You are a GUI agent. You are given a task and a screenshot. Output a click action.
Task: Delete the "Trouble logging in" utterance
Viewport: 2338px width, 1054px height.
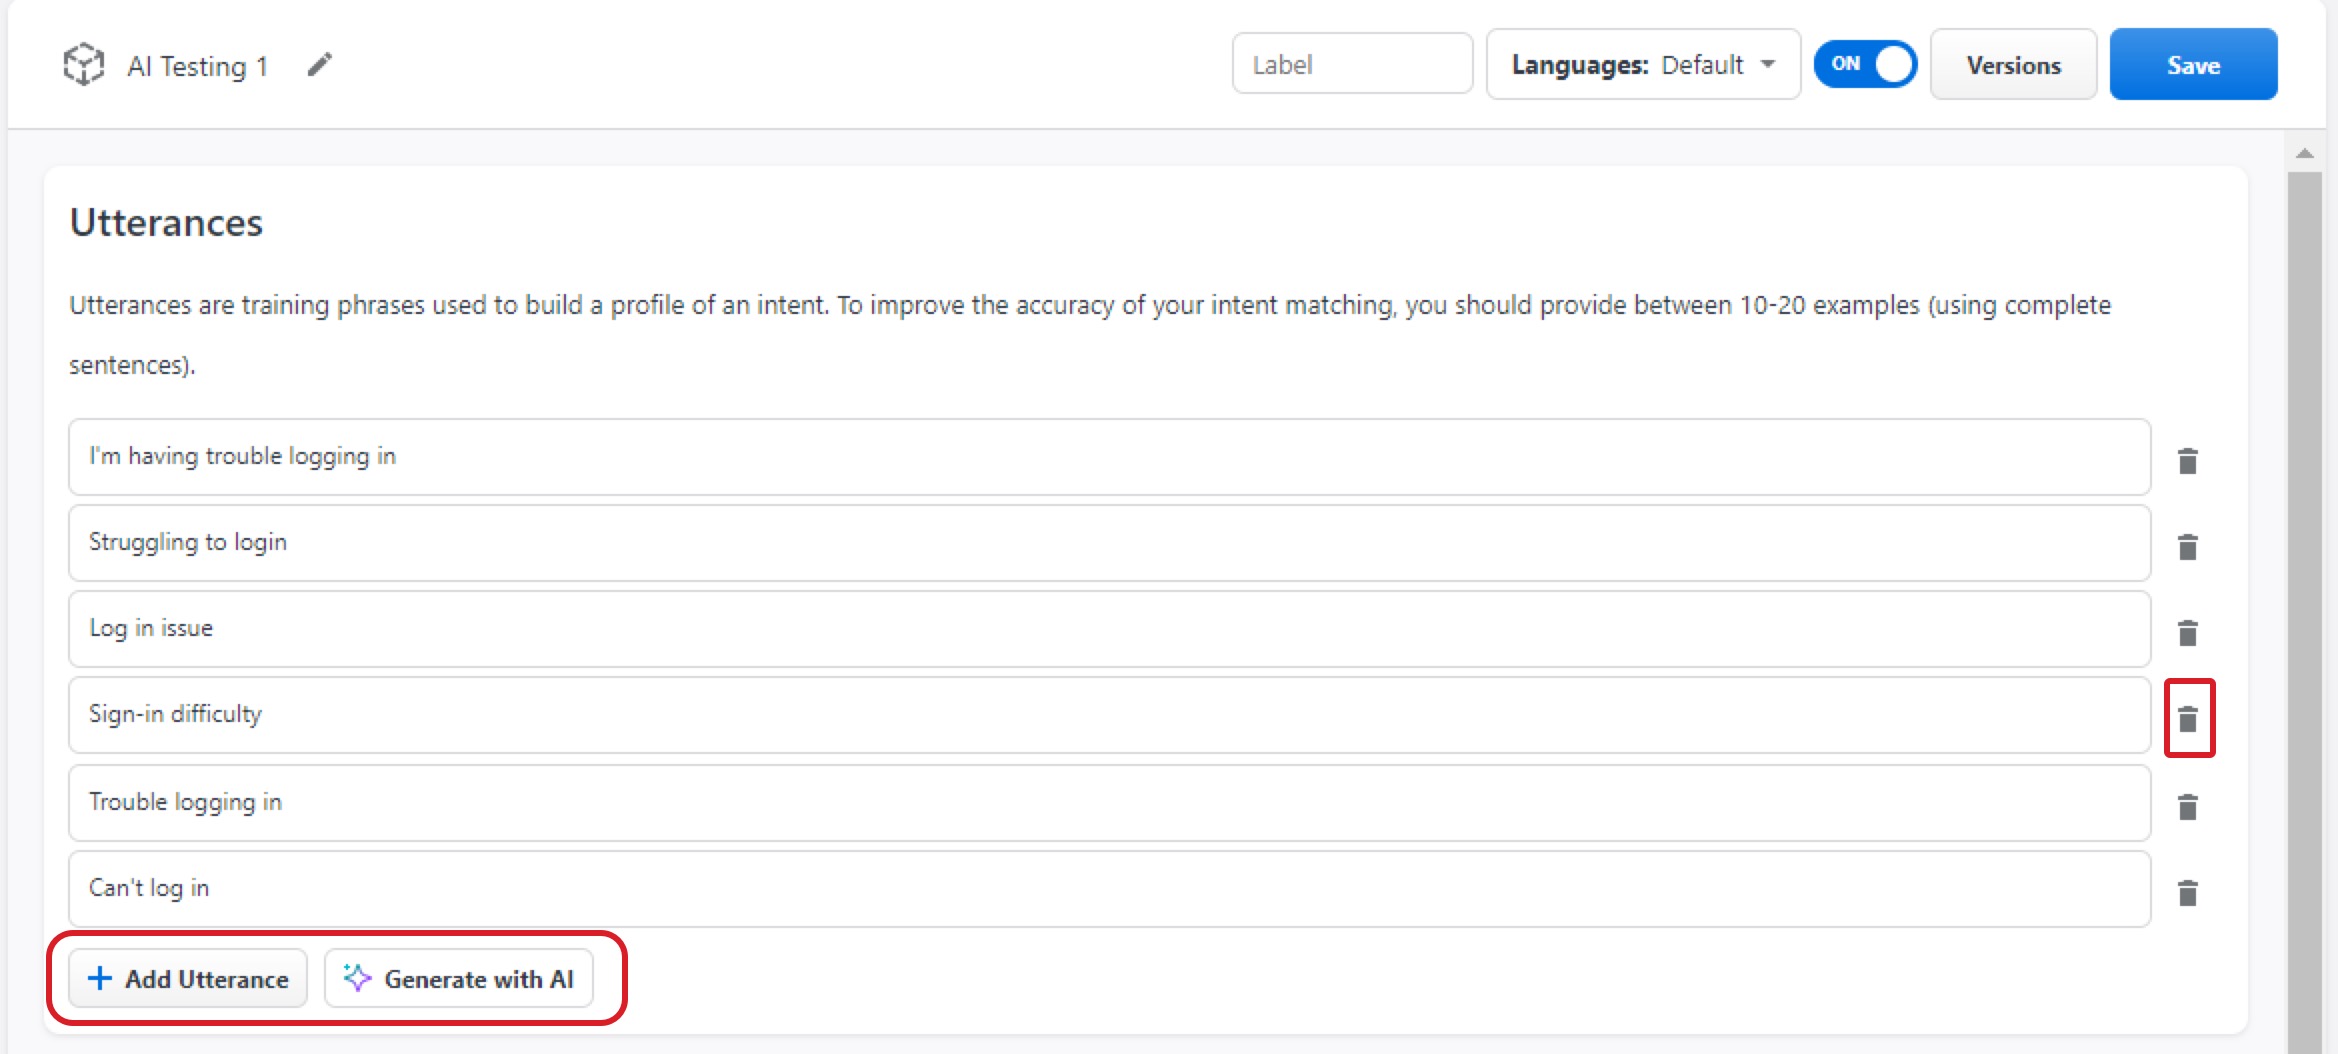pos(2187,807)
